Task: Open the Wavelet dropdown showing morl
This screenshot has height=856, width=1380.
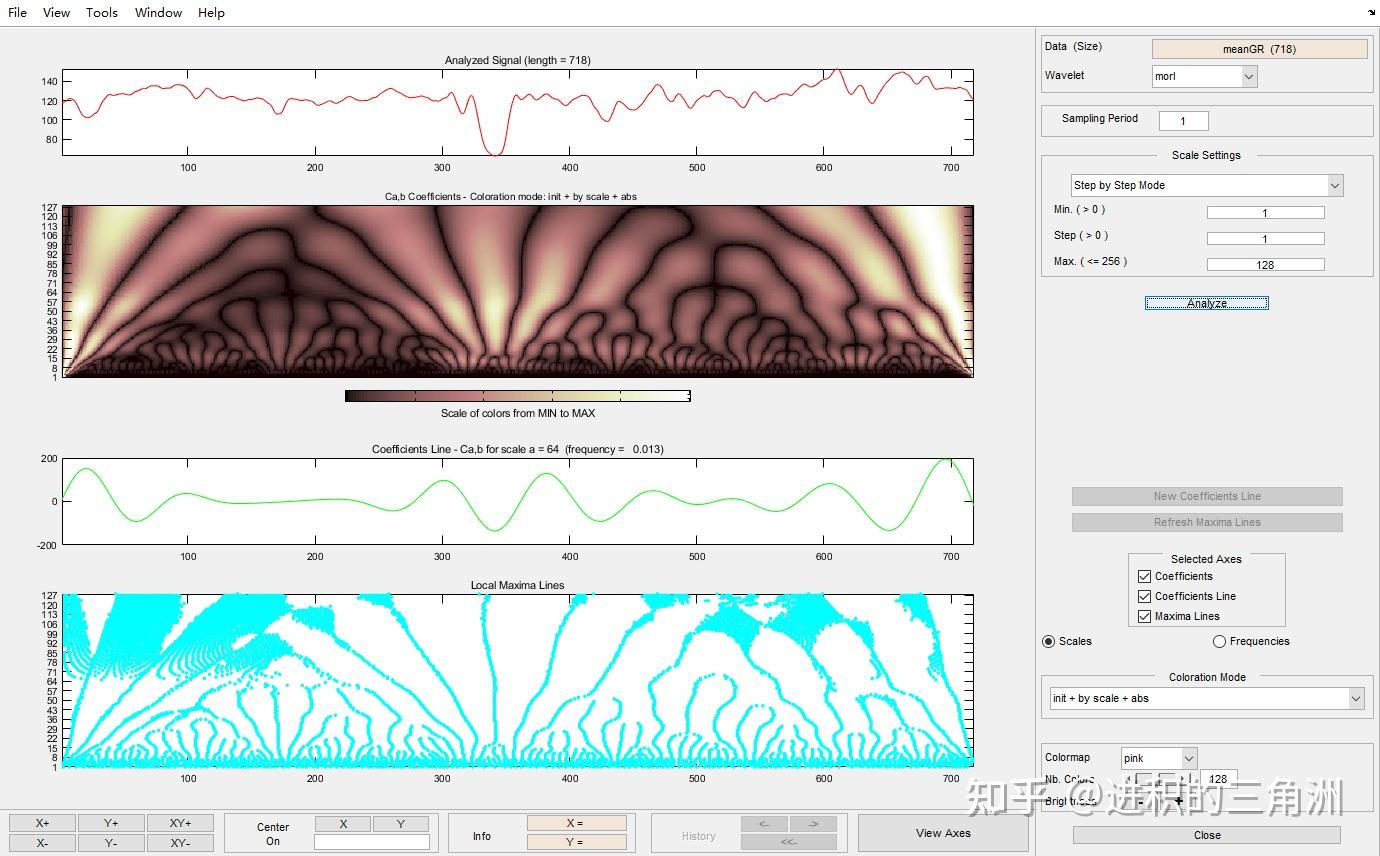Action: 1204,76
